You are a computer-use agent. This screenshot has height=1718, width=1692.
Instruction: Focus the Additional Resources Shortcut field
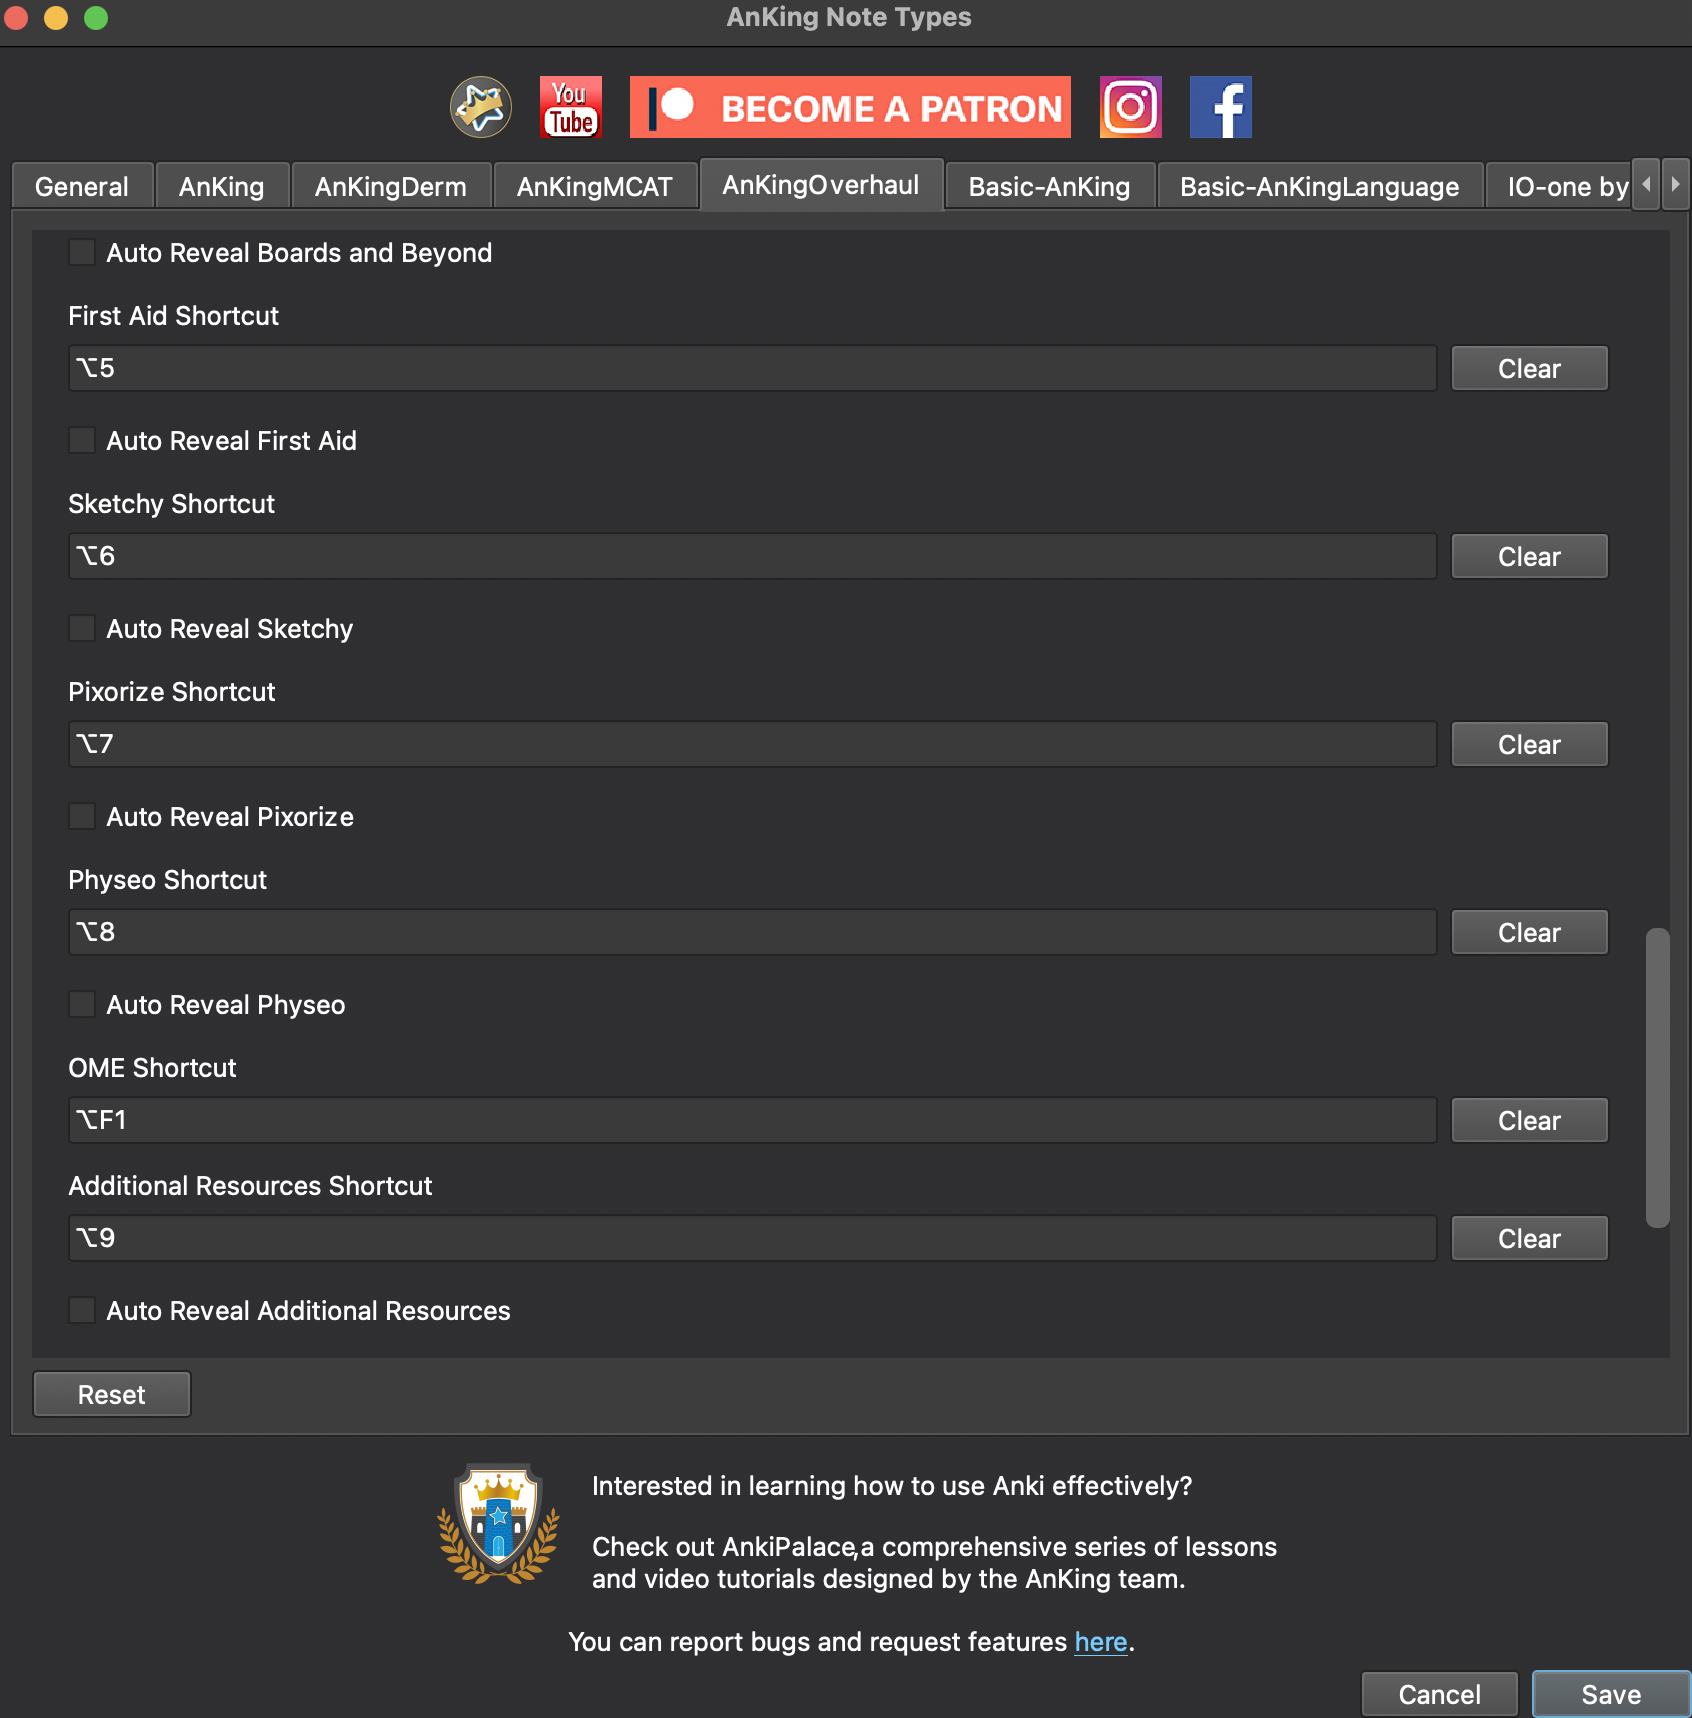(752, 1238)
